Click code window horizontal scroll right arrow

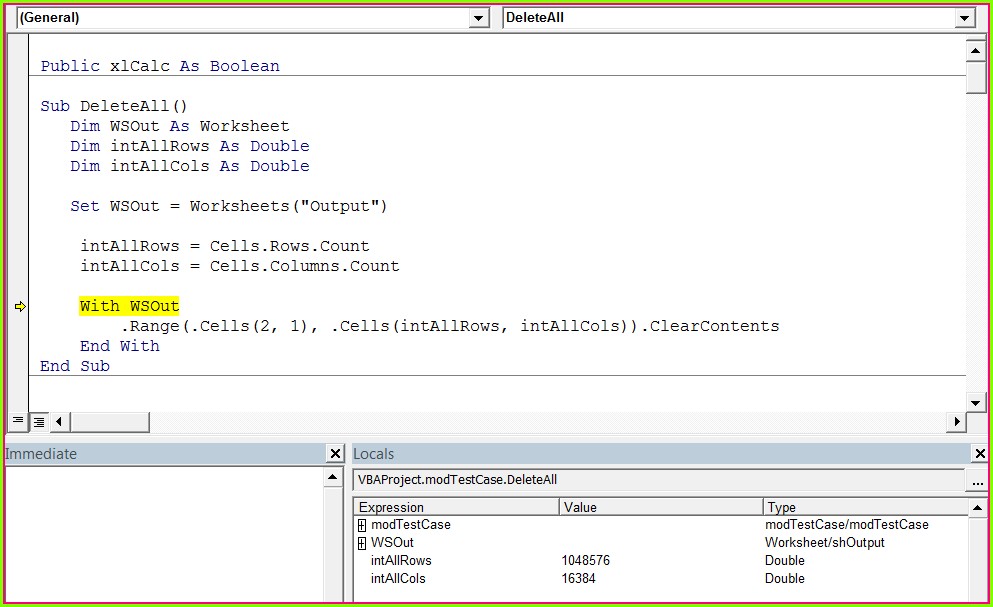[x=956, y=421]
